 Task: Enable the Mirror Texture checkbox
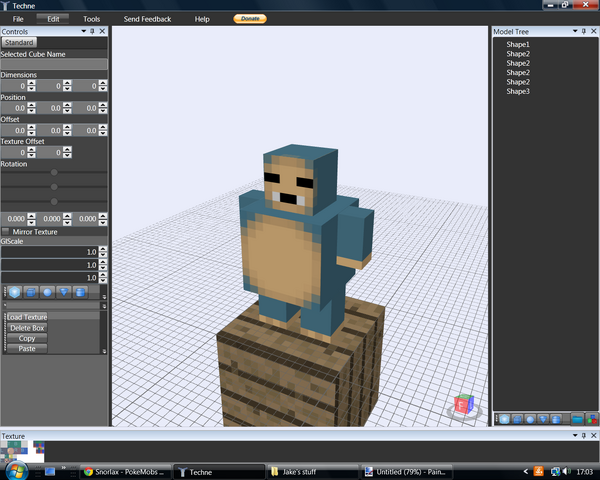coord(5,232)
